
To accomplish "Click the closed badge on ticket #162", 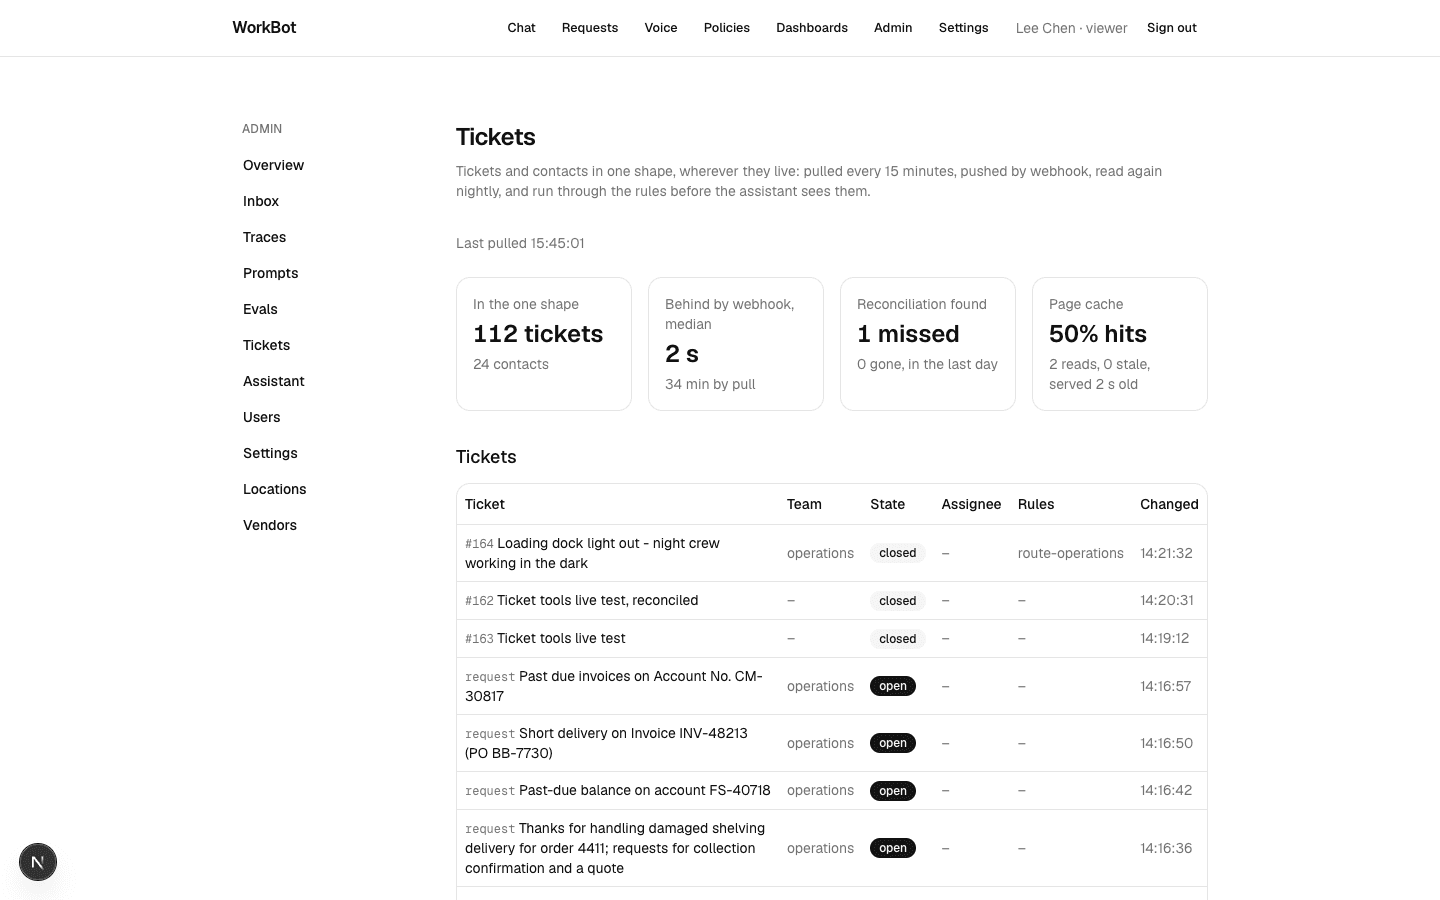I will [x=897, y=601].
